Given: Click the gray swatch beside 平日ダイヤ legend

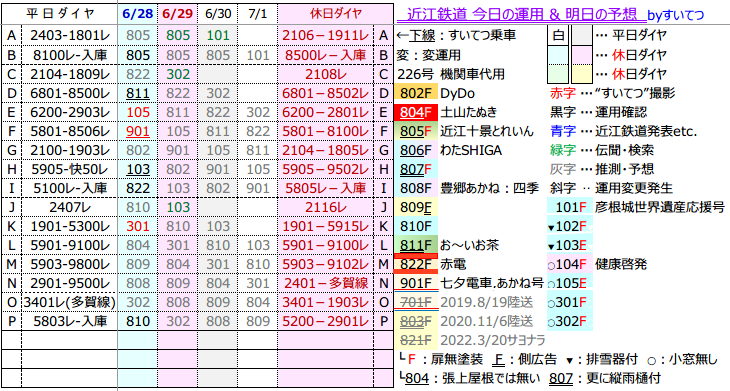Looking at the screenshot, I should pos(582,35).
